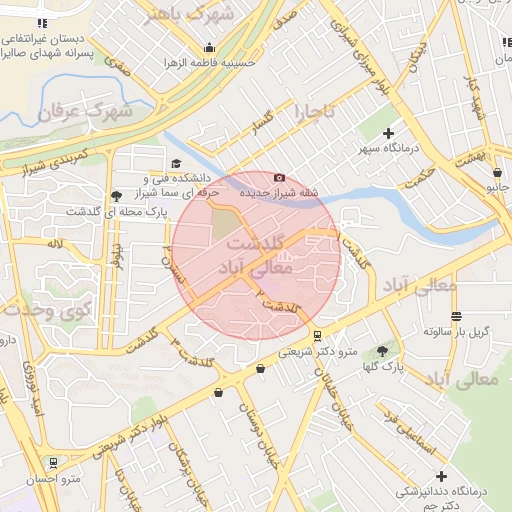Click the burger icon for گریل بار سالوته
This screenshot has height=512, width=512.
pos(456,316)
